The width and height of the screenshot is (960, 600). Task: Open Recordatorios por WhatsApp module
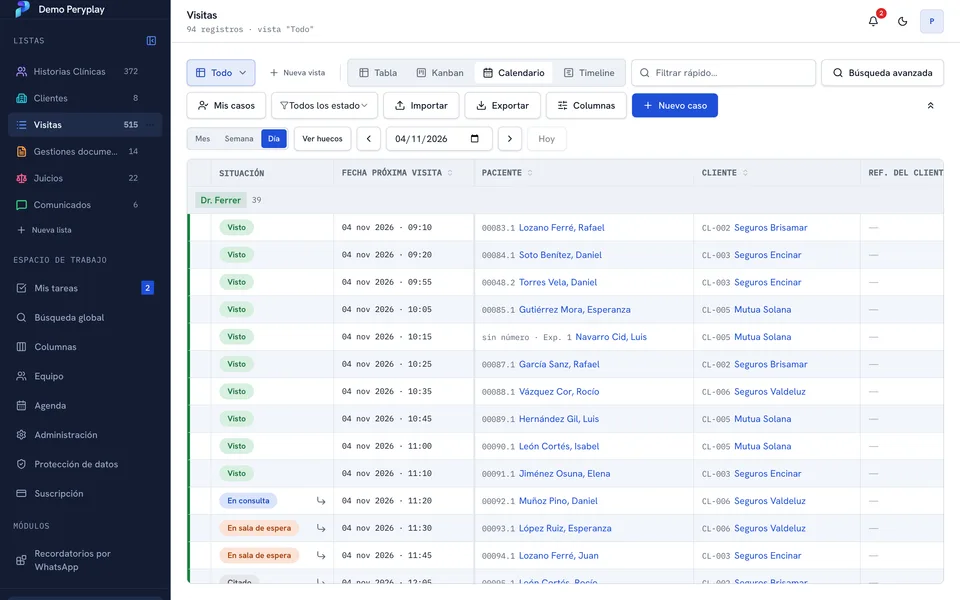(x=85, y=560)
